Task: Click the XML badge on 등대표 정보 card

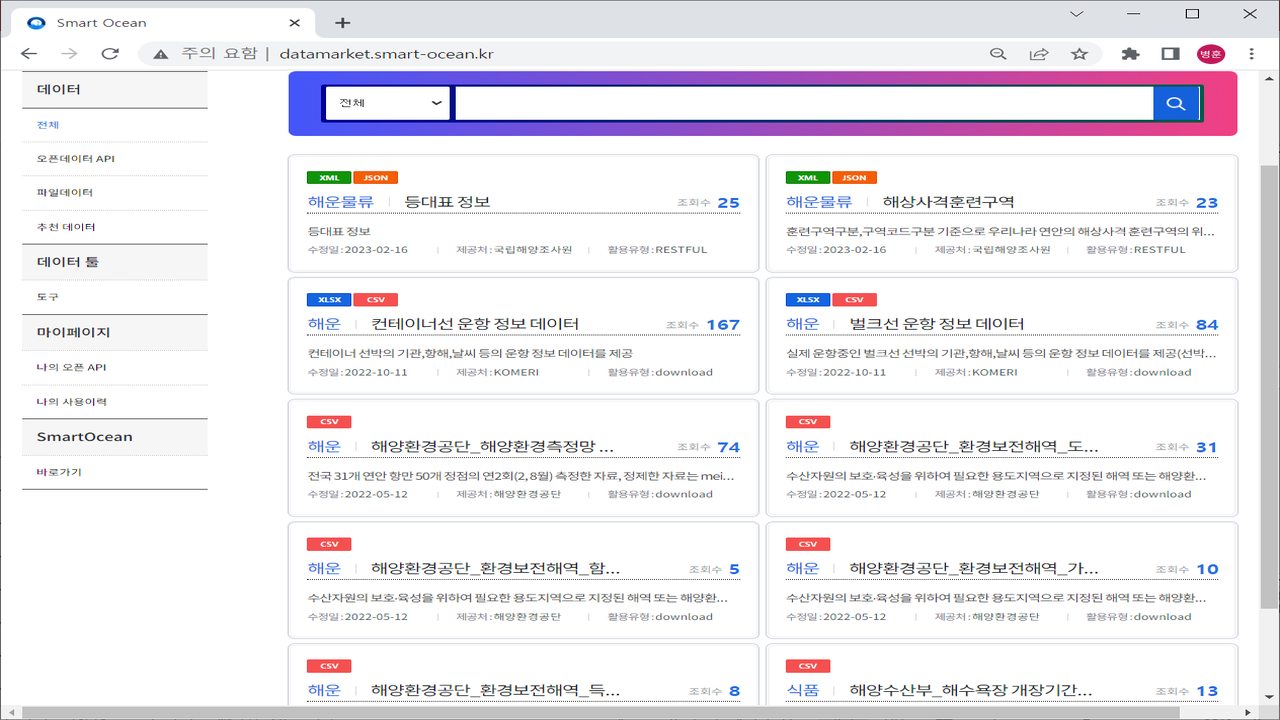Action: [329, 178]
